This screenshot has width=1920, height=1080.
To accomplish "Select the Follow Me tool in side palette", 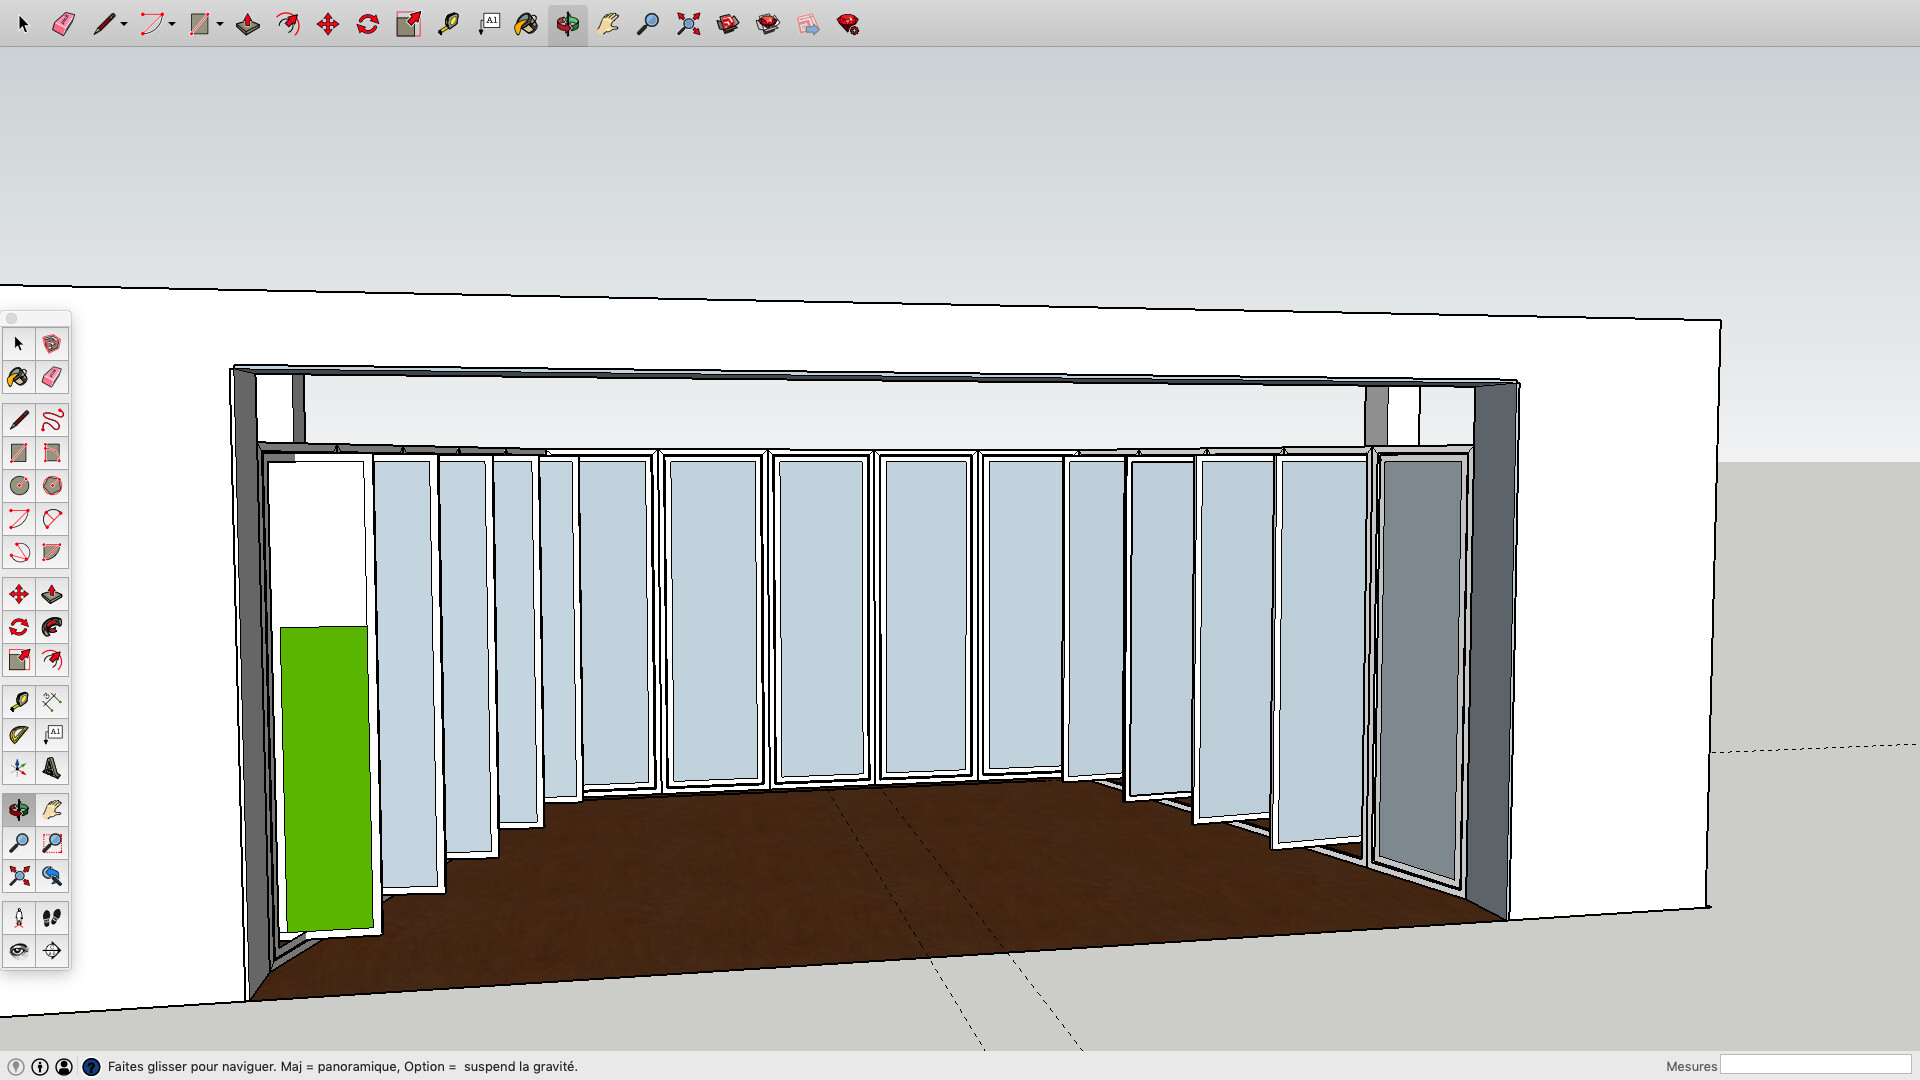I will (52, 627).
